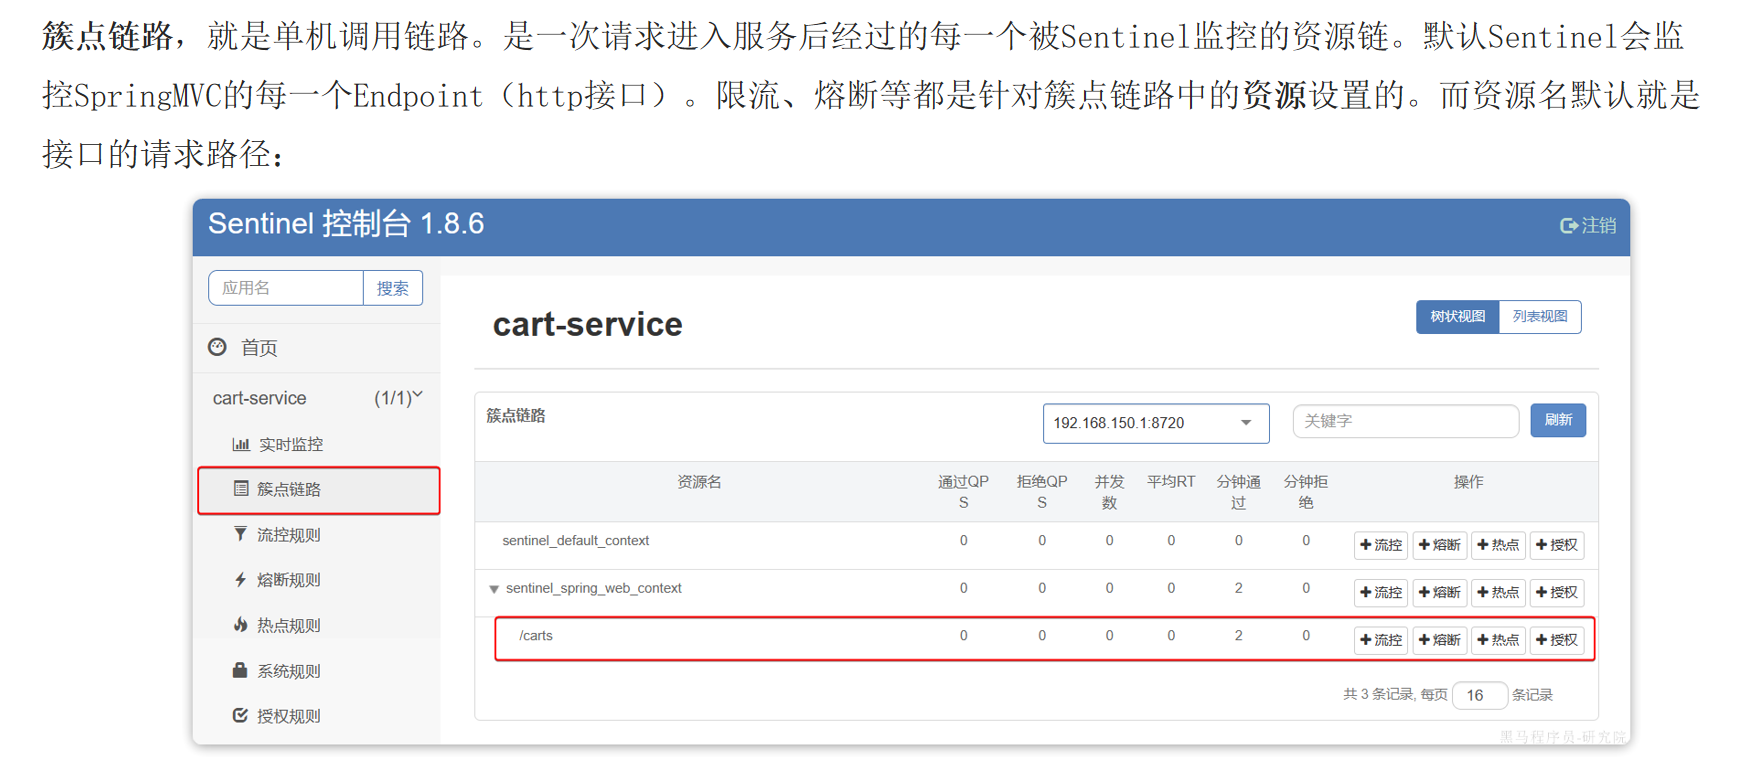Add 热点 rule for /carts
1745x784 pixels.
1498,640
